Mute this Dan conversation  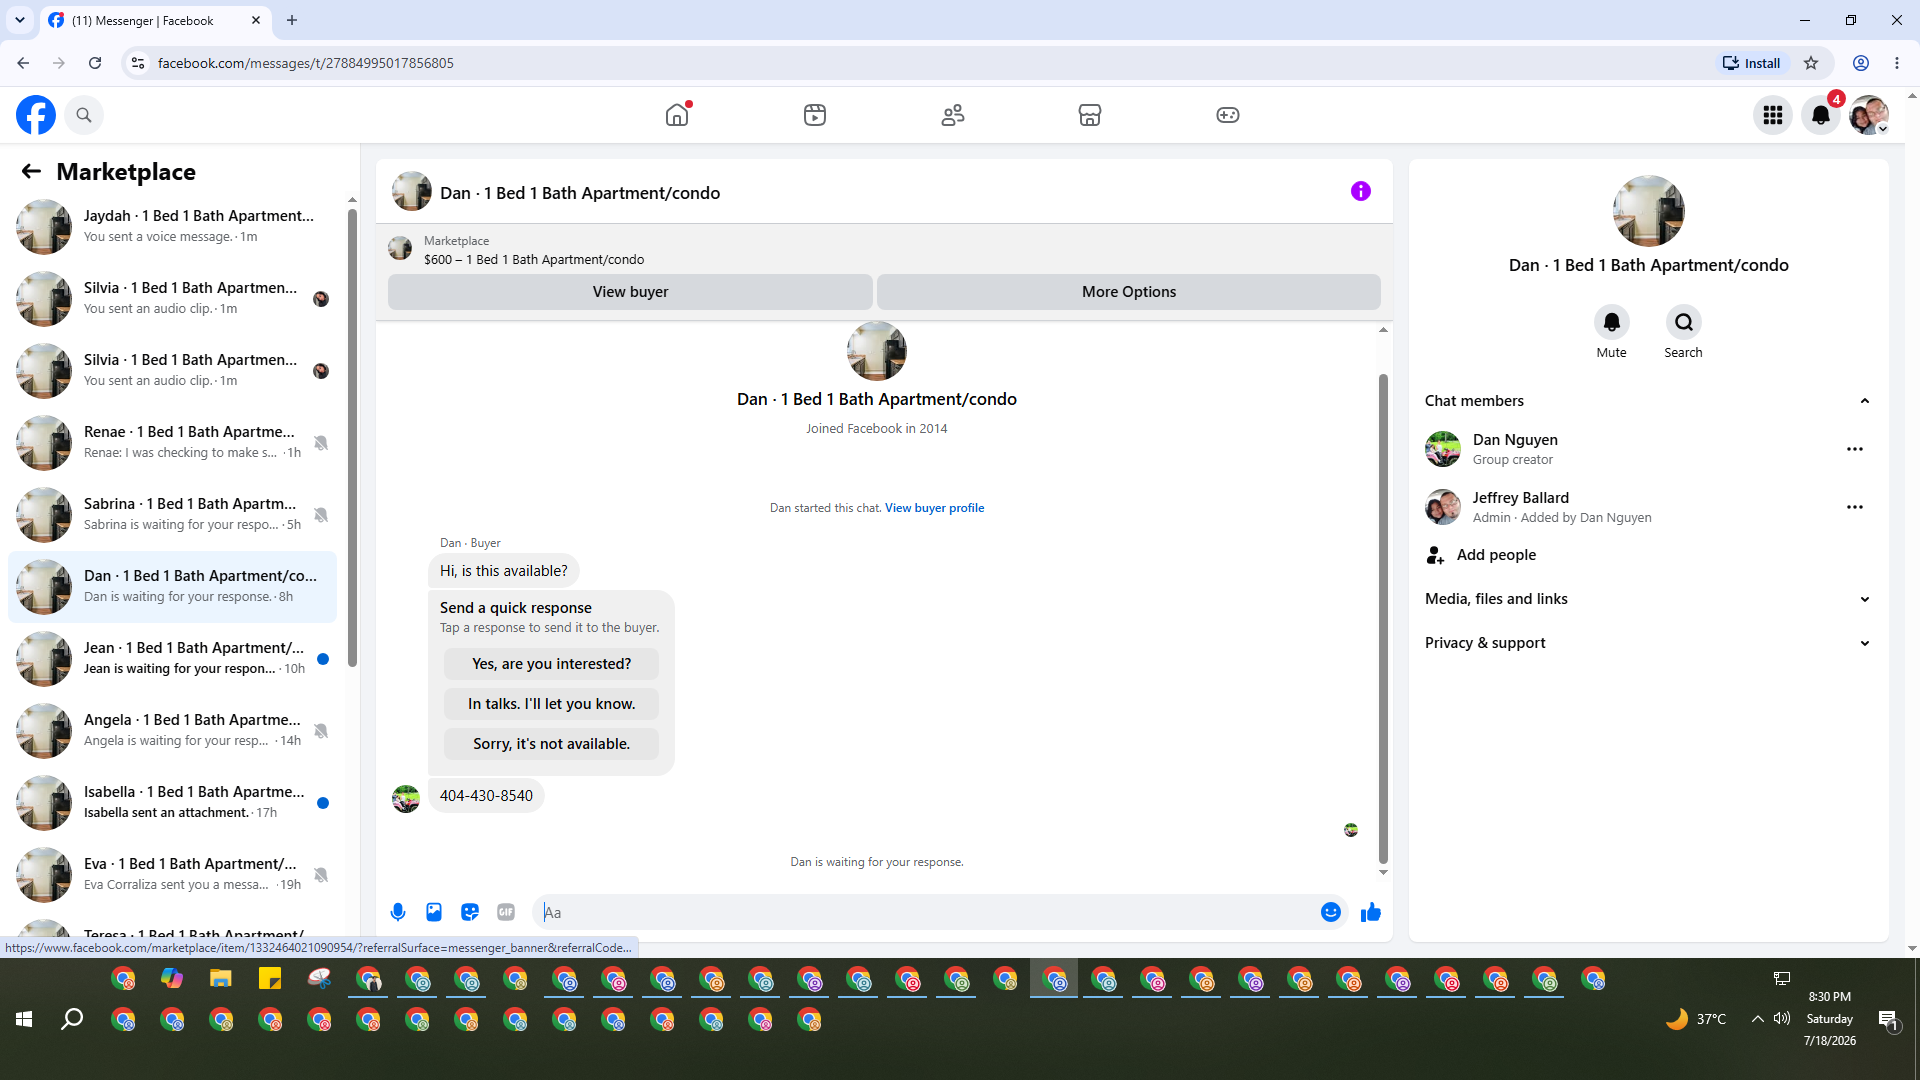point(1612,322)
